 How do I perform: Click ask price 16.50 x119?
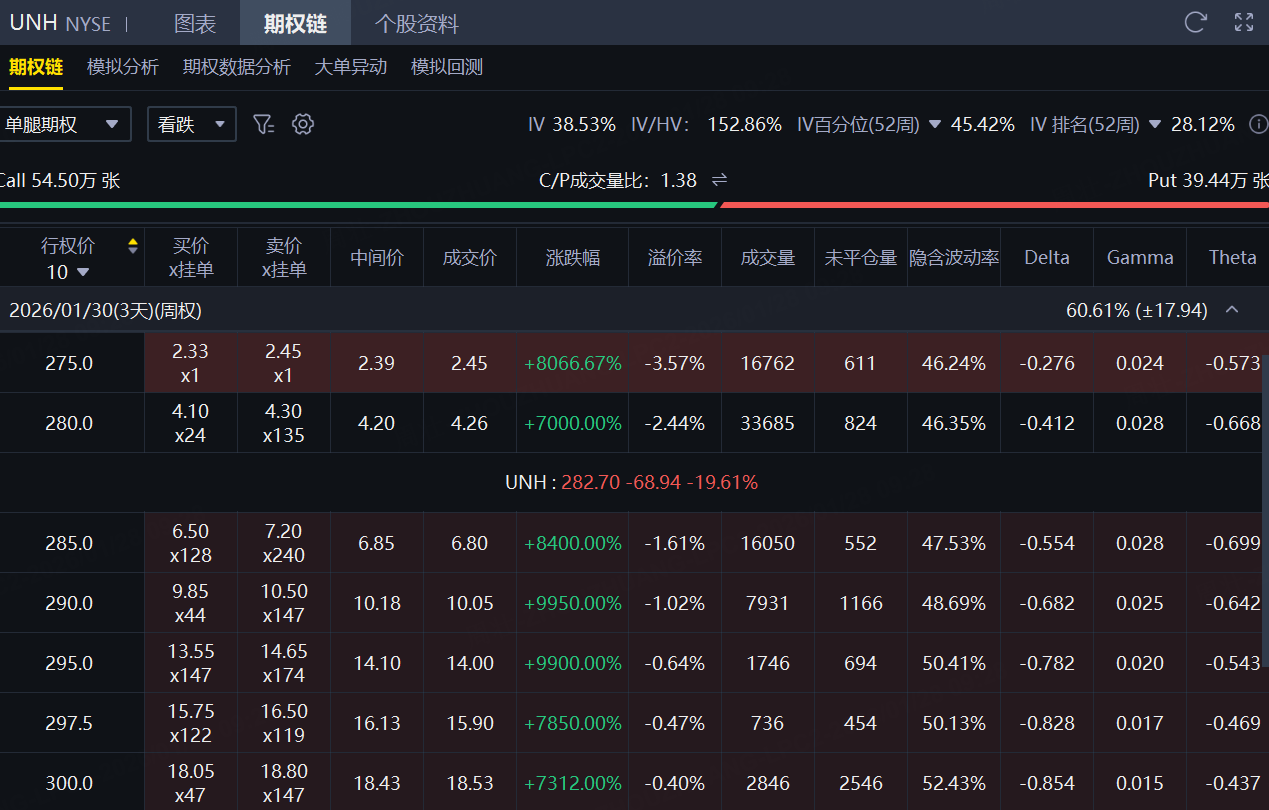click(x=284, y=723)
